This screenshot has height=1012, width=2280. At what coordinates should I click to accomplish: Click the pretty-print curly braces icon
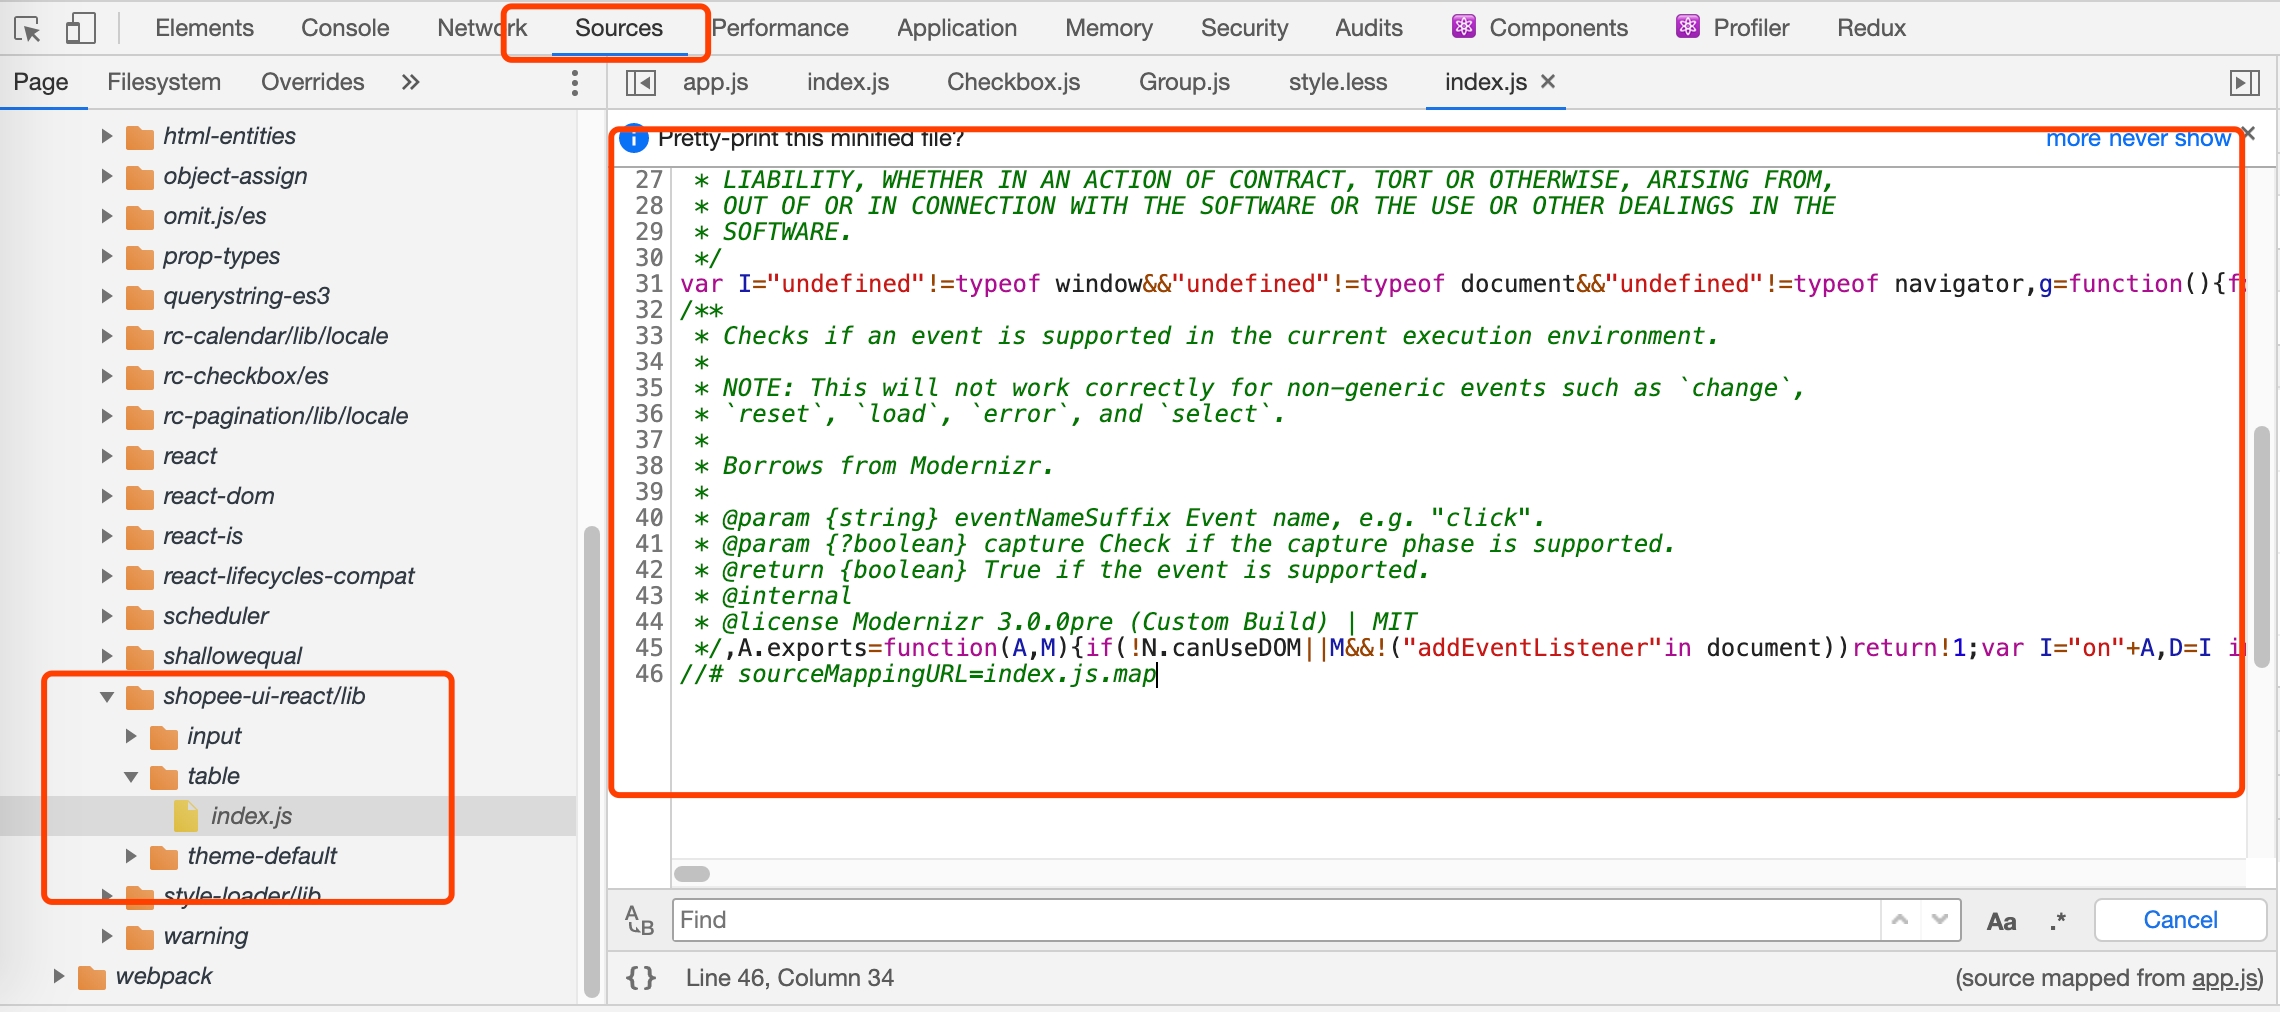click(641, 978)
